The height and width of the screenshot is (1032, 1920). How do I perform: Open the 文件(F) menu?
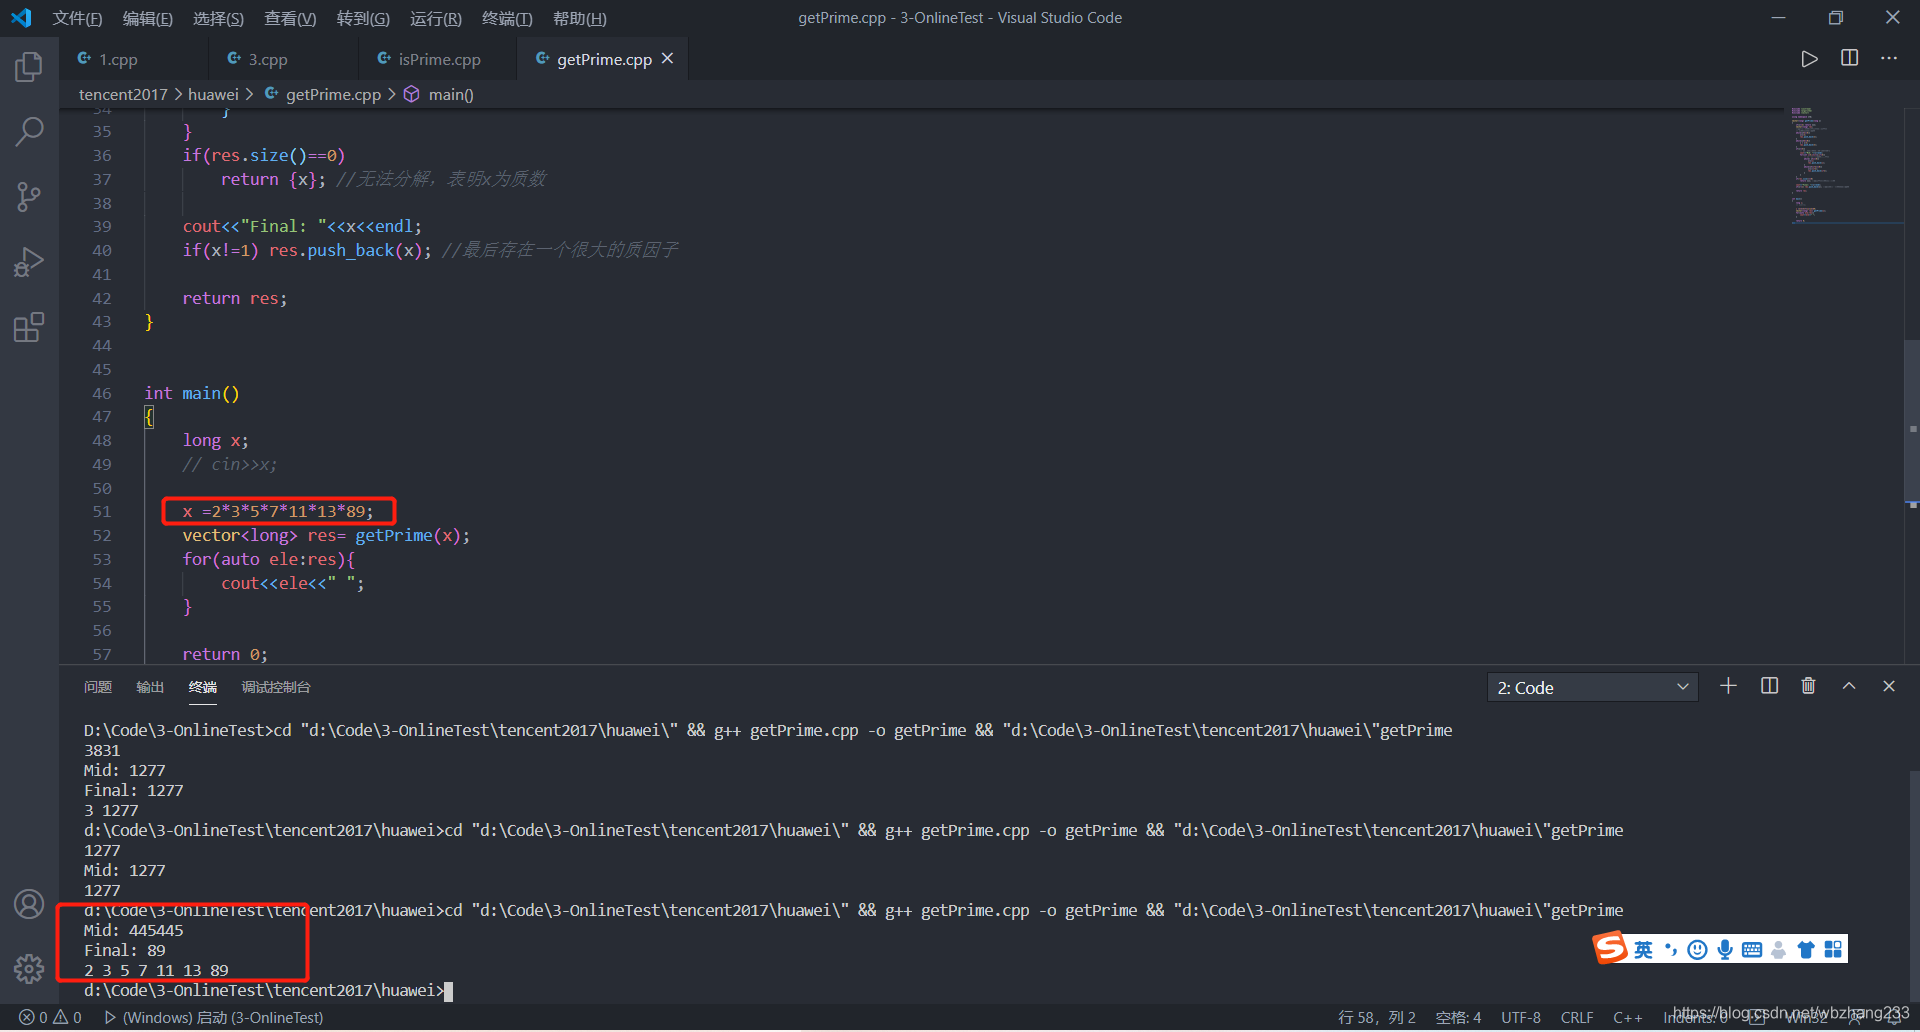pos(77,18)
